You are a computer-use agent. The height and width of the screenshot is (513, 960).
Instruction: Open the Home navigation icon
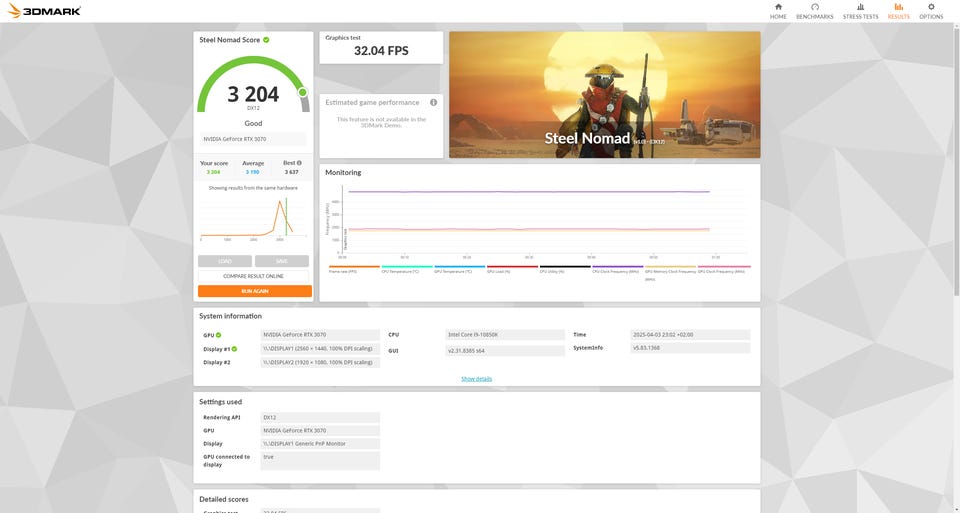[x=778, y=11]
